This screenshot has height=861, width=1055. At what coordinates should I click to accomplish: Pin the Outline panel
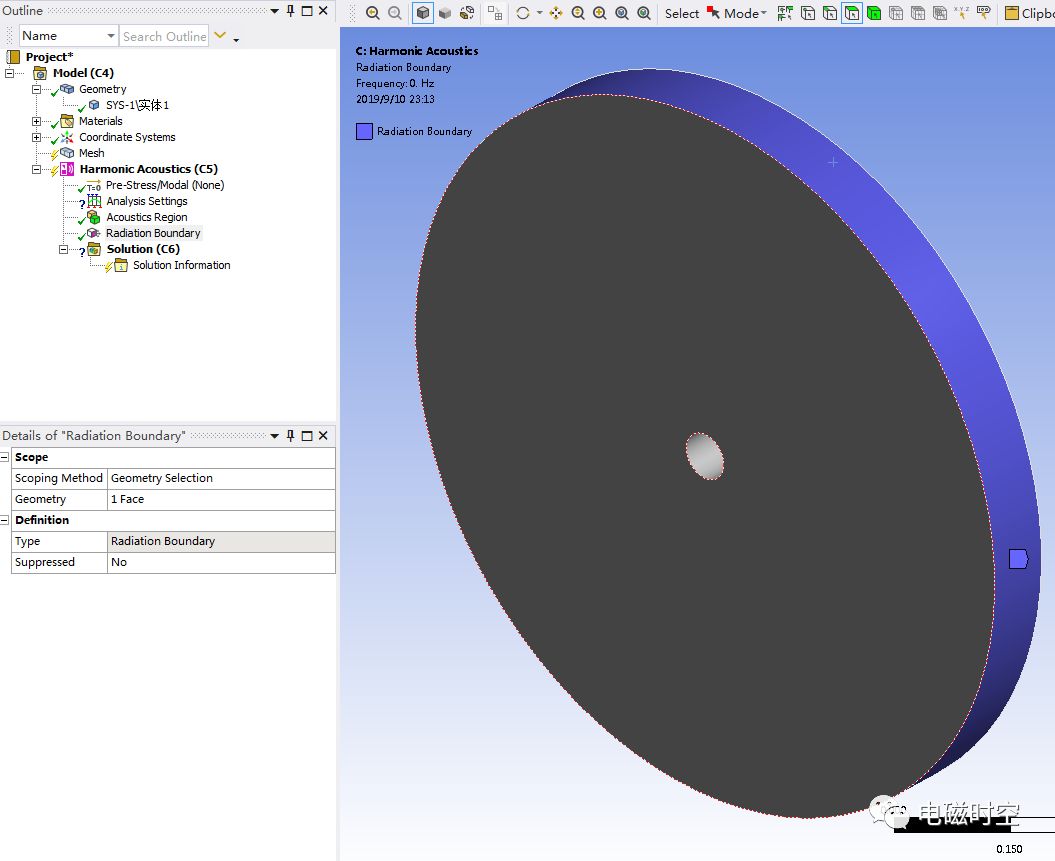click(x=291, y=11)
